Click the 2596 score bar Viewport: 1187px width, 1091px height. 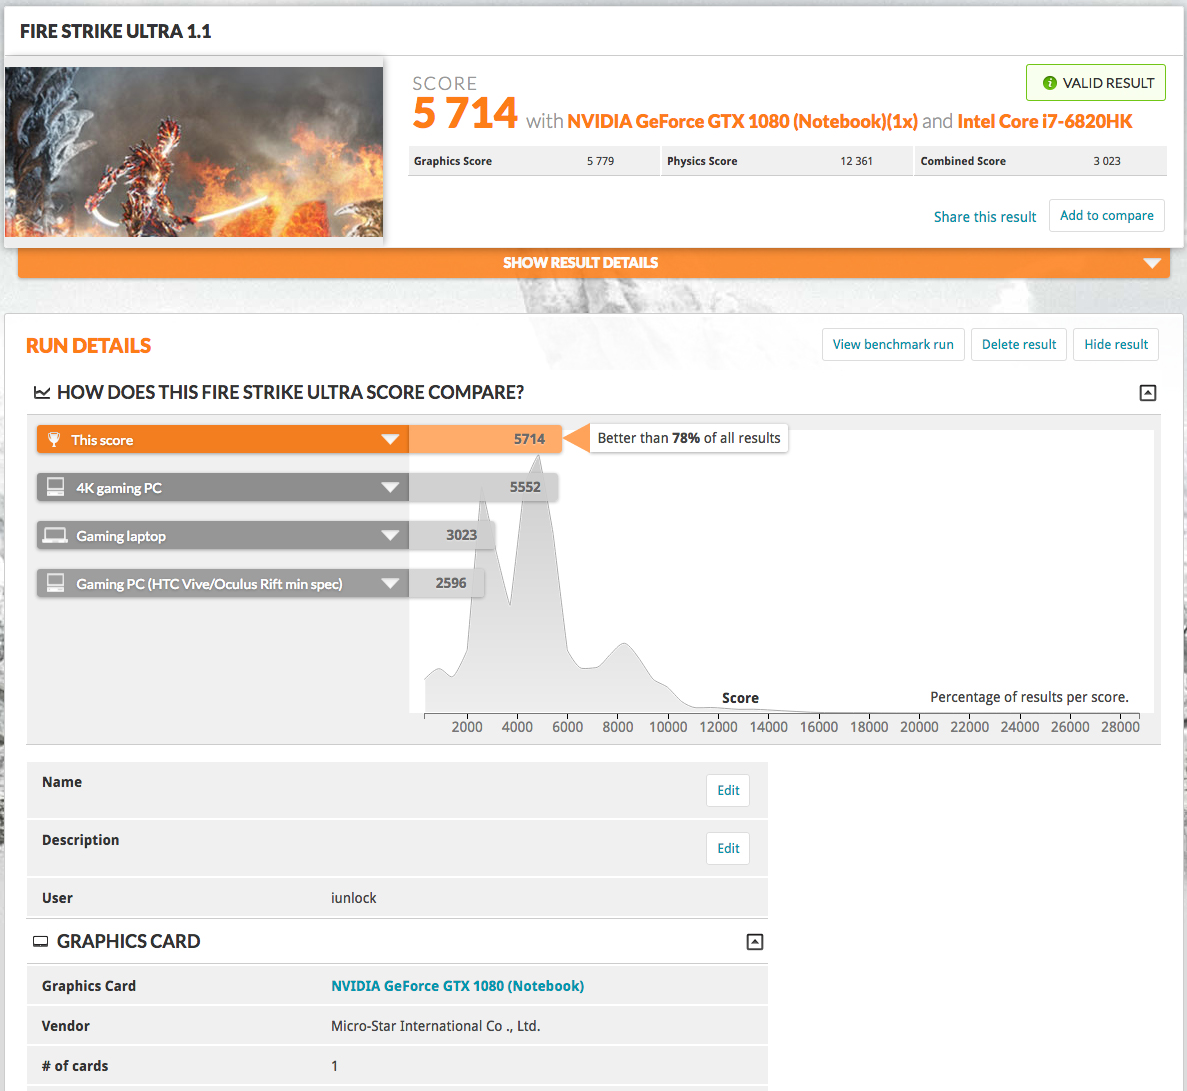tap(447, 583)
